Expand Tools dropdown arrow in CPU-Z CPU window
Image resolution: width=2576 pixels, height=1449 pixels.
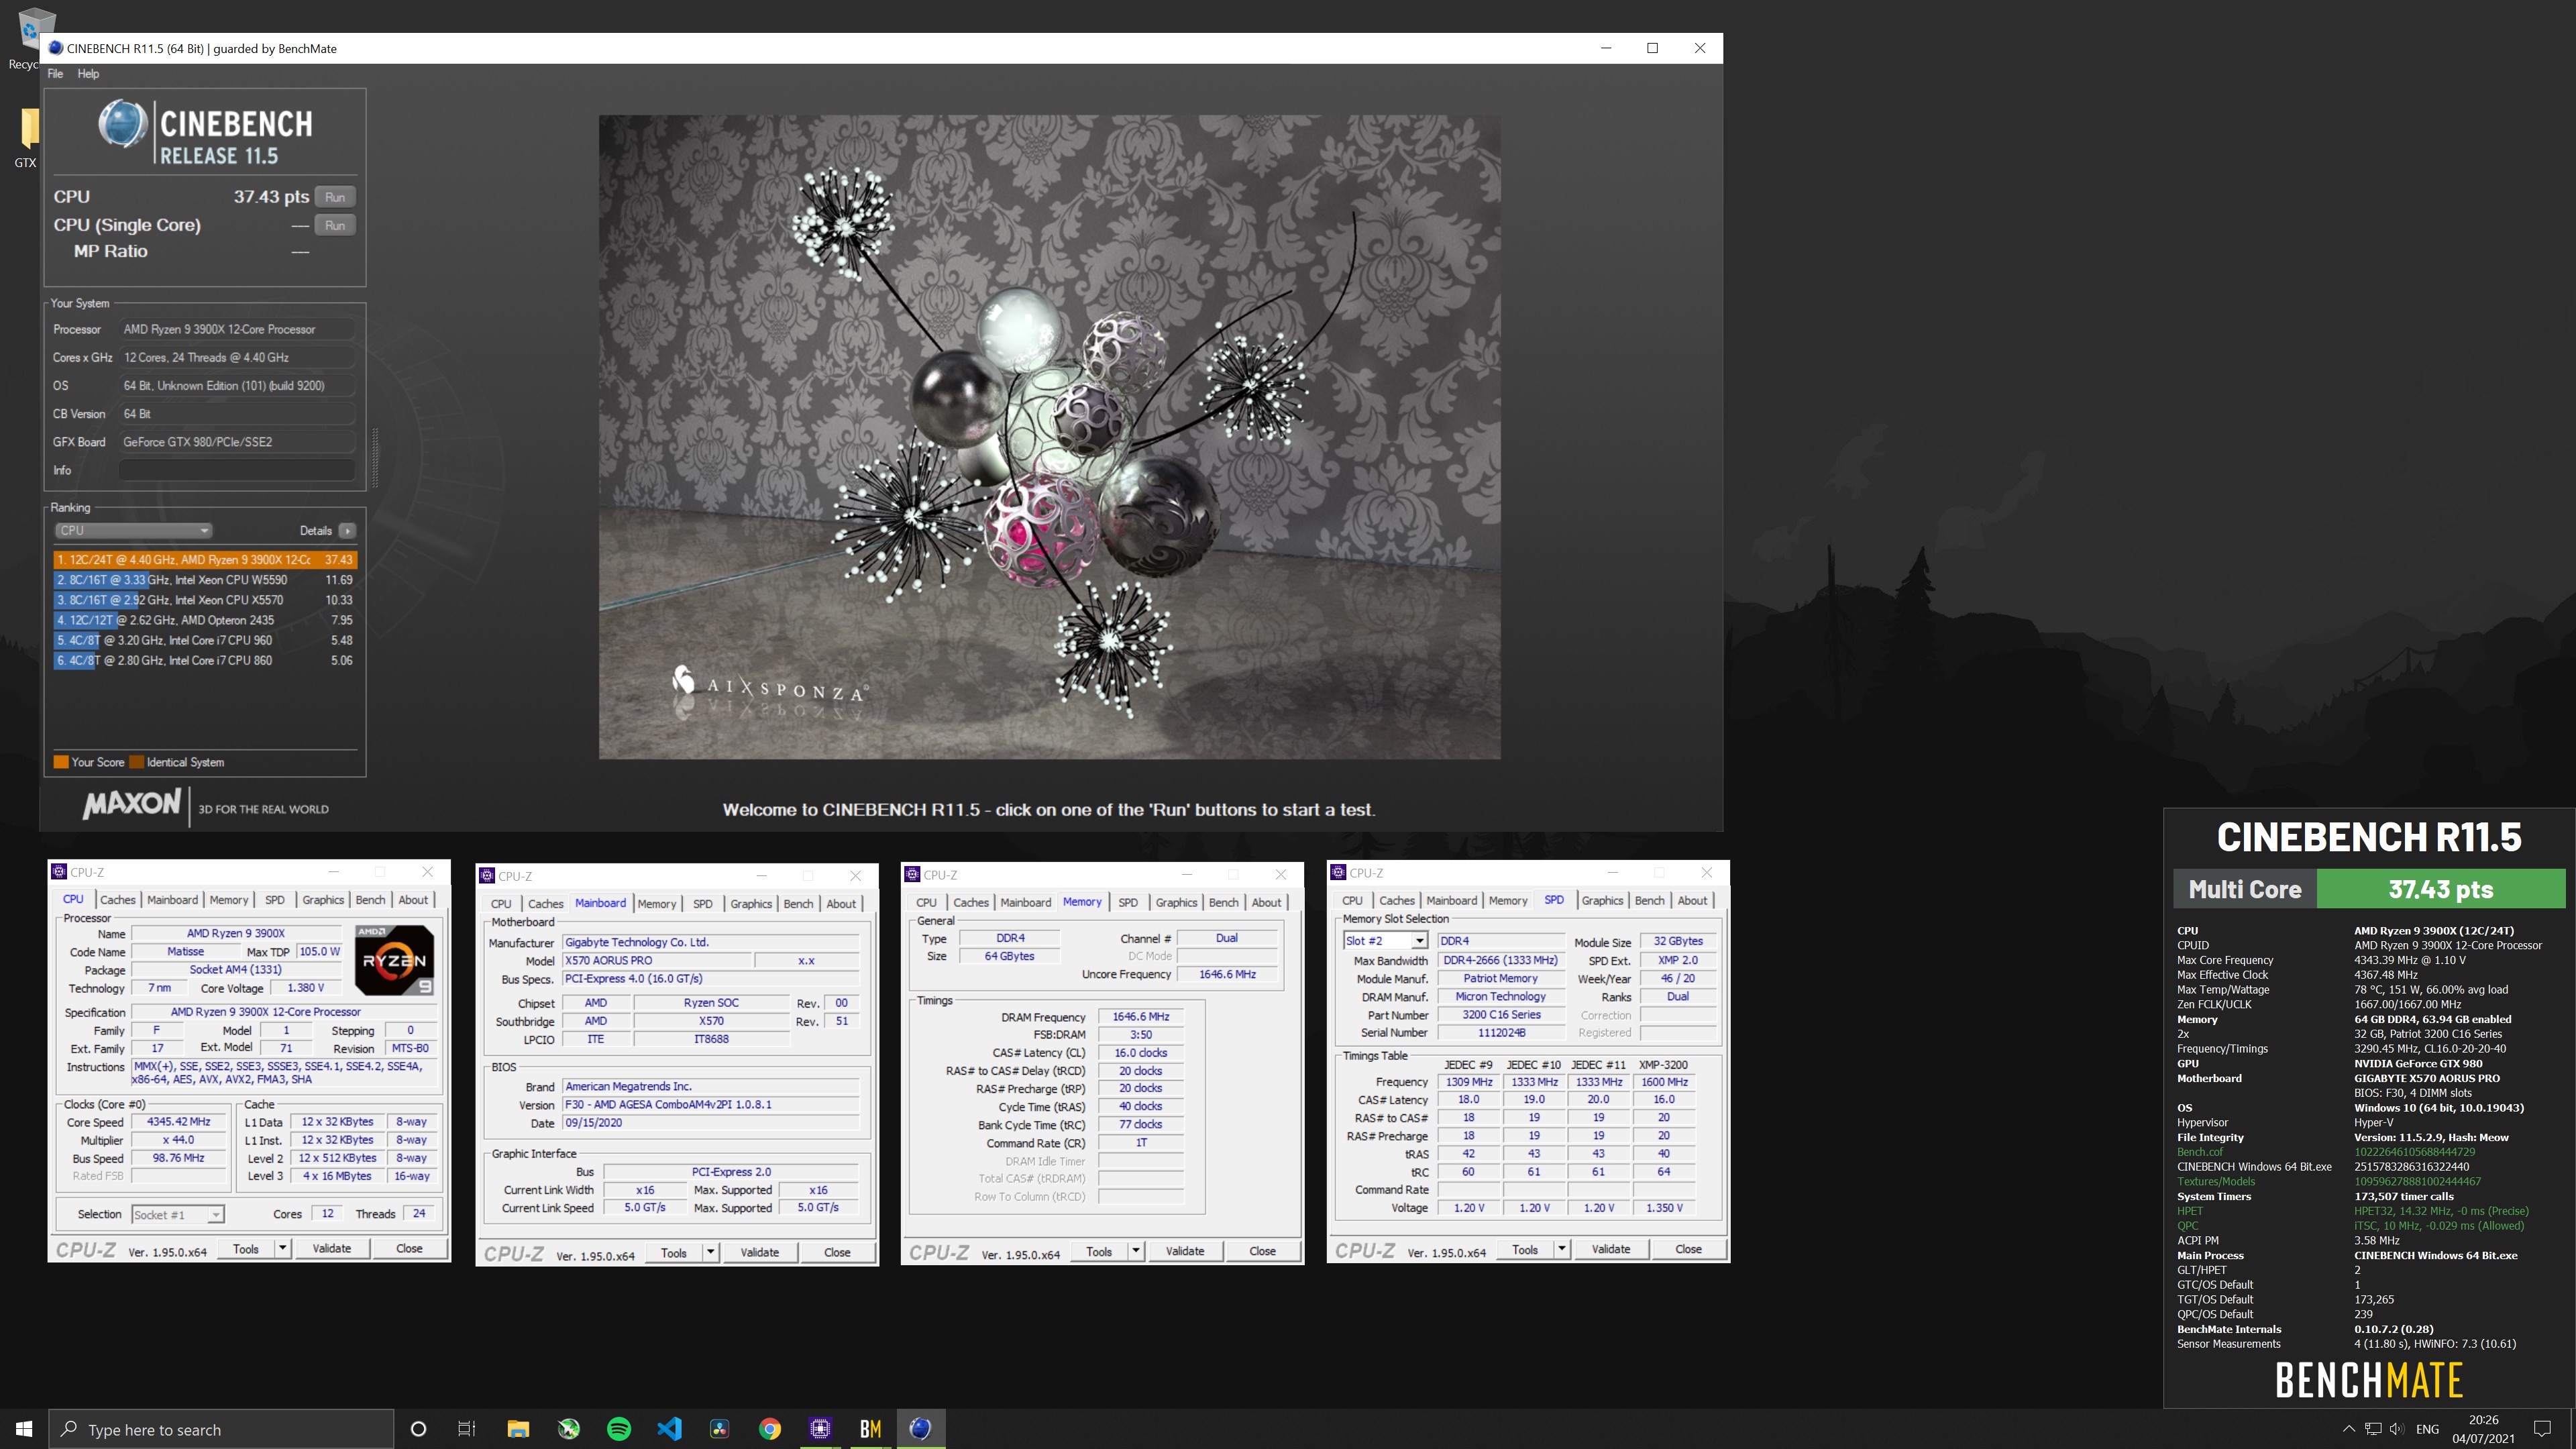(283, 1248)
